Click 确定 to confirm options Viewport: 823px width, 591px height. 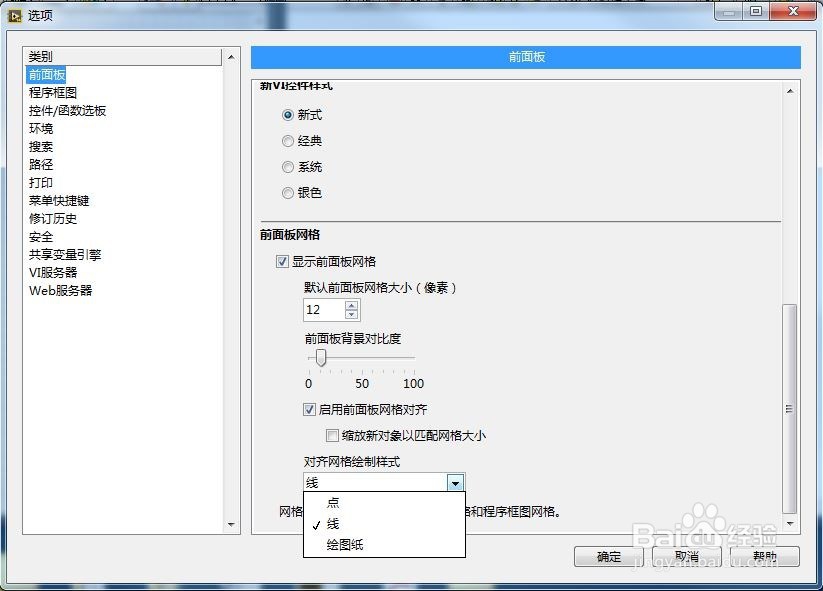point(609,556)
